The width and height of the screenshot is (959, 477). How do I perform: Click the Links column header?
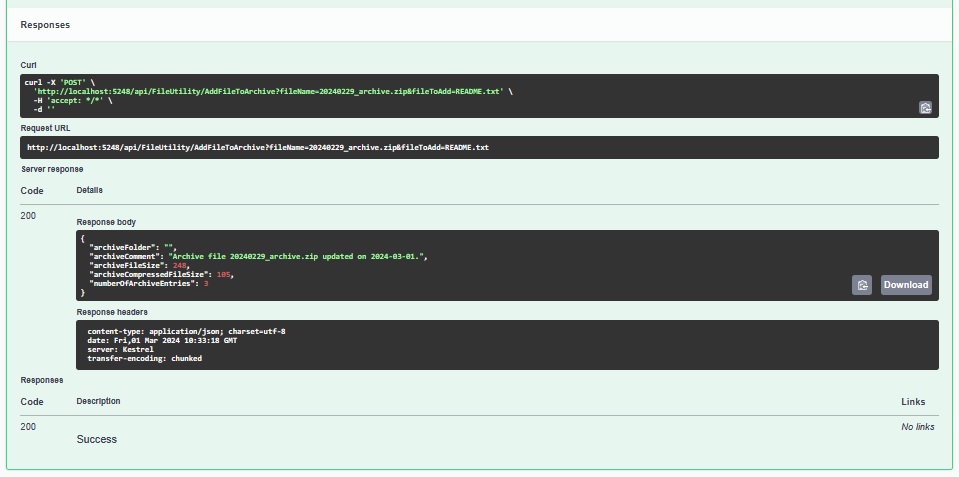[913, 401]
